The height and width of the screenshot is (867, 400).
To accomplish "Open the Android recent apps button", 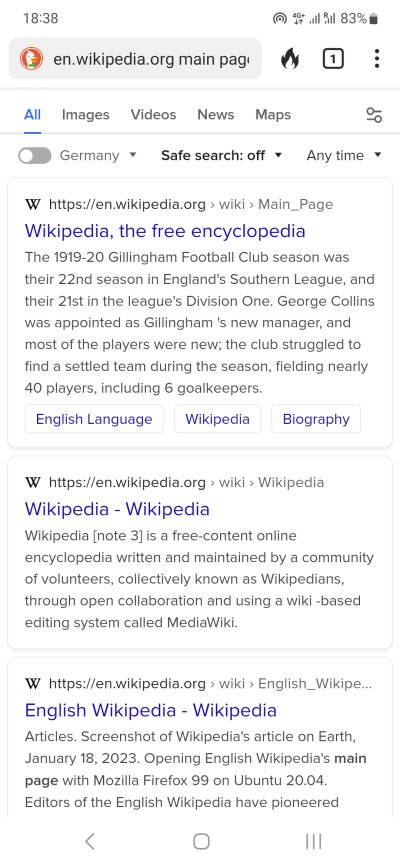I will [314, 841].
